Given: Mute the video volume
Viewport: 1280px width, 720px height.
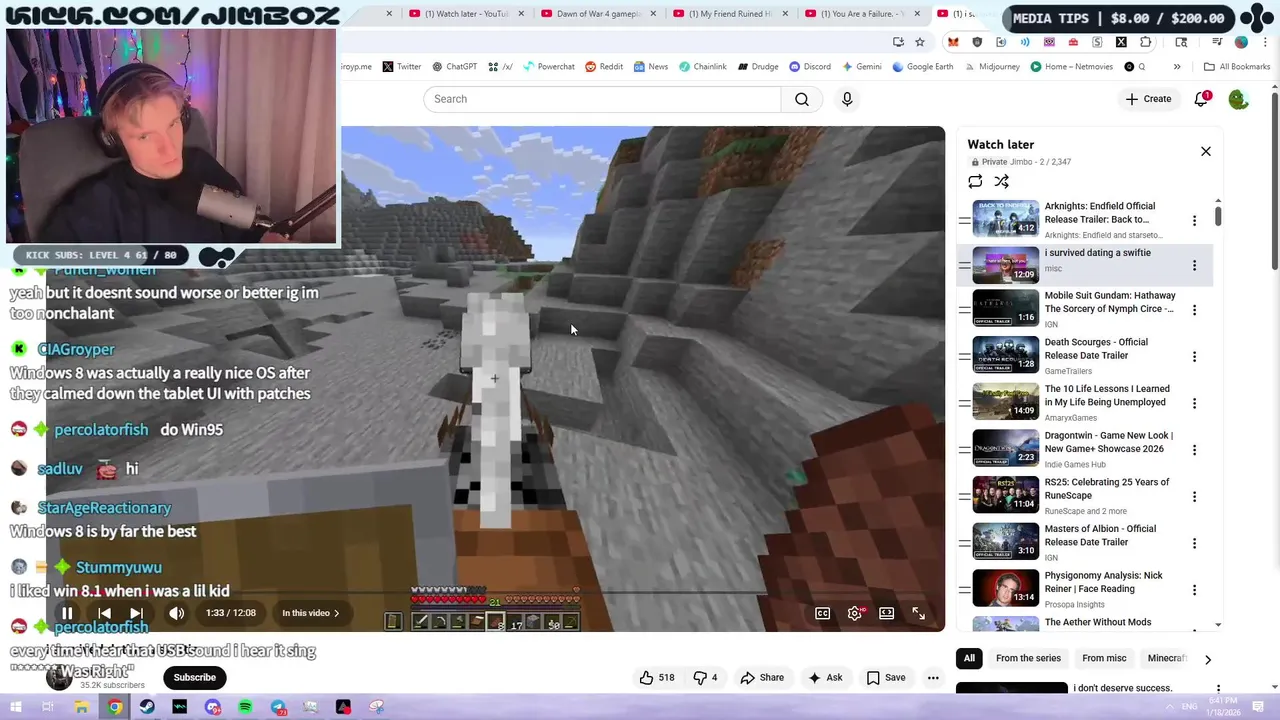Looking at the screenshot, I should (176, 613).
